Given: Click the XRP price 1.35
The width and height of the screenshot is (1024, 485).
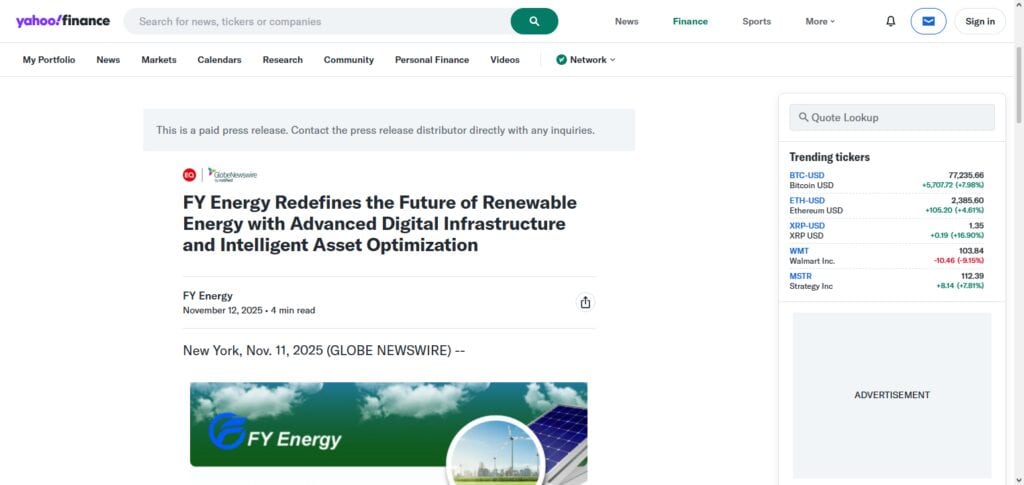Looking at the screenshot, I should [x=976, y=226].
